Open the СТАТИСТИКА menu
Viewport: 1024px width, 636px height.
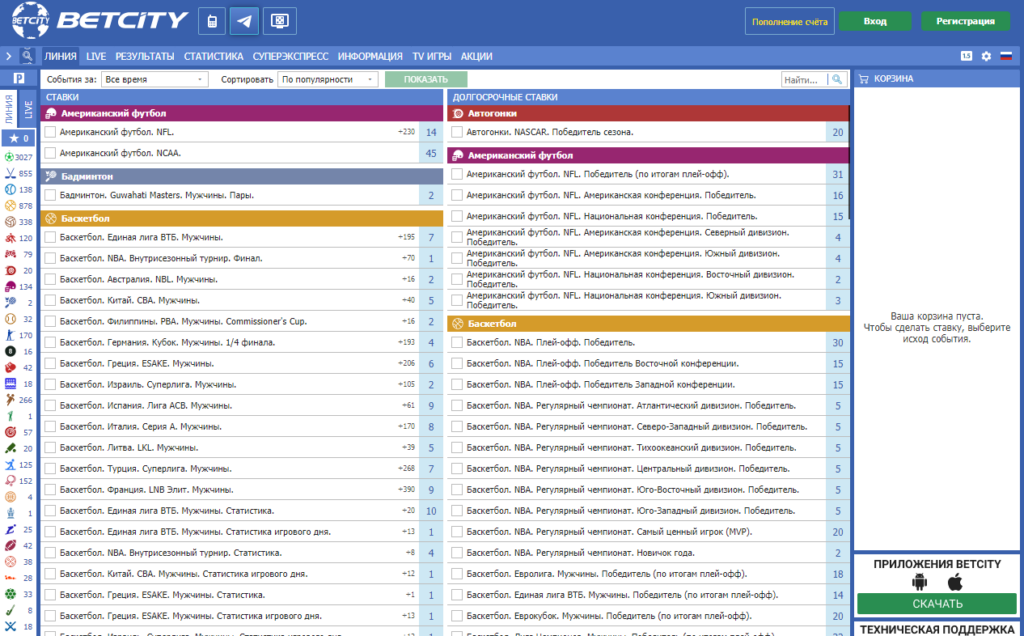pyautogui.click(x=214, y=57)
